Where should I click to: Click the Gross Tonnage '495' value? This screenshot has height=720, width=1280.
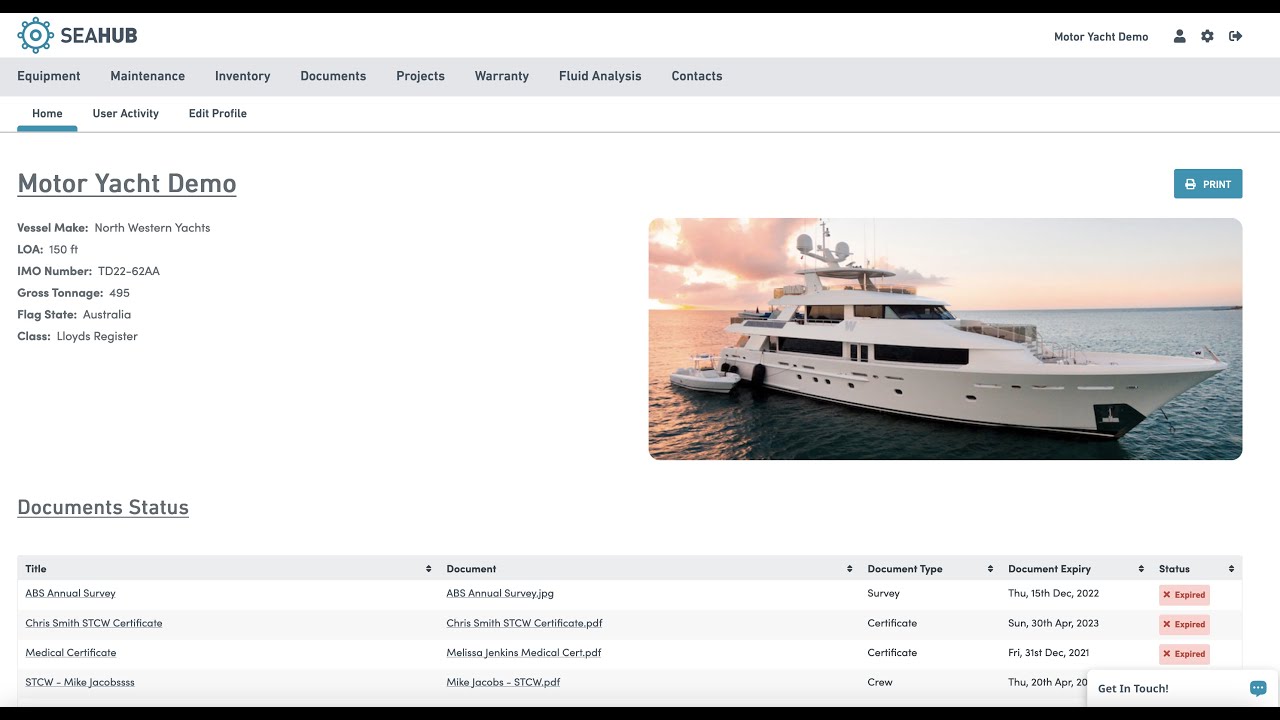coord(119,293)
